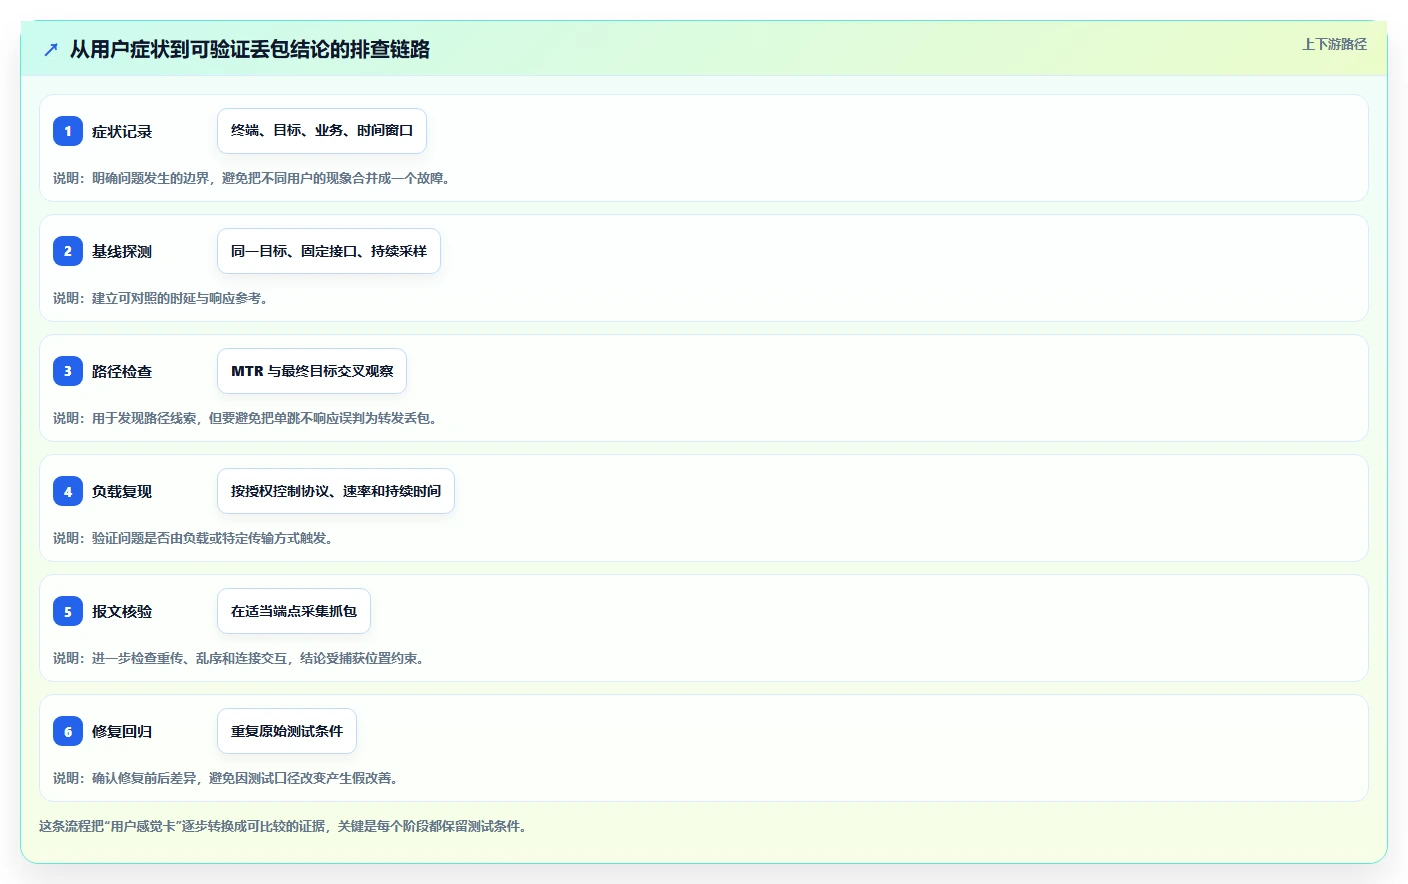The width and height of the screenshot is (1408, 884).
Task: Click the step 3 number badge
Action: 68,371
